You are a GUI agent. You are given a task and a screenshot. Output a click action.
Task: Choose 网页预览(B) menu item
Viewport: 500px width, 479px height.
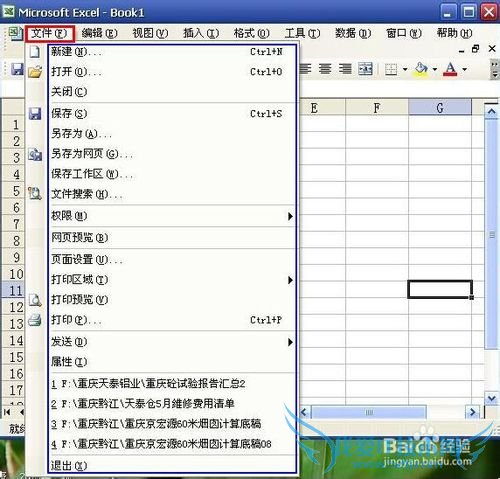pyautogui.click(x=172, y=238)
